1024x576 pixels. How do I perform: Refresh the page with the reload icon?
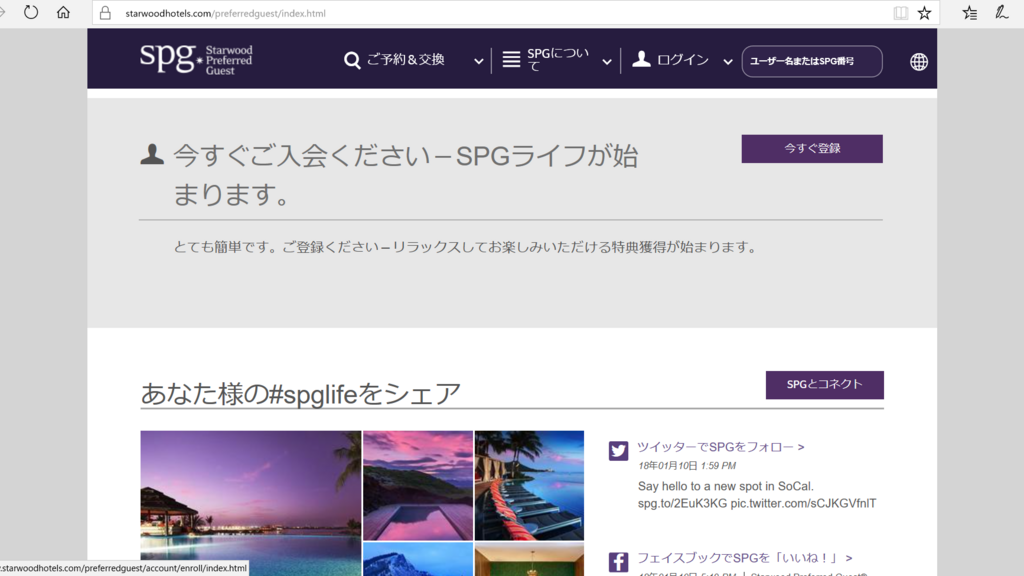click(x=31, y=12)
